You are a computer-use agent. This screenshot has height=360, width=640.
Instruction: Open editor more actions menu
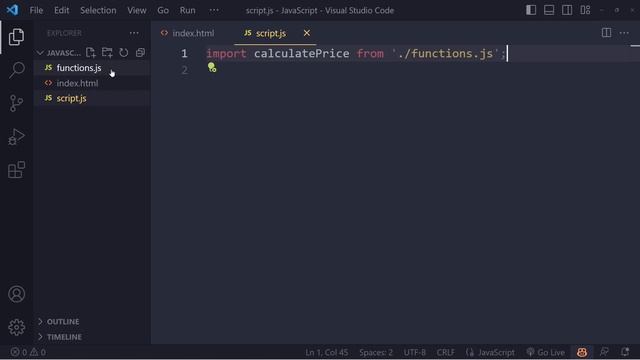click(x=624, y=33)
